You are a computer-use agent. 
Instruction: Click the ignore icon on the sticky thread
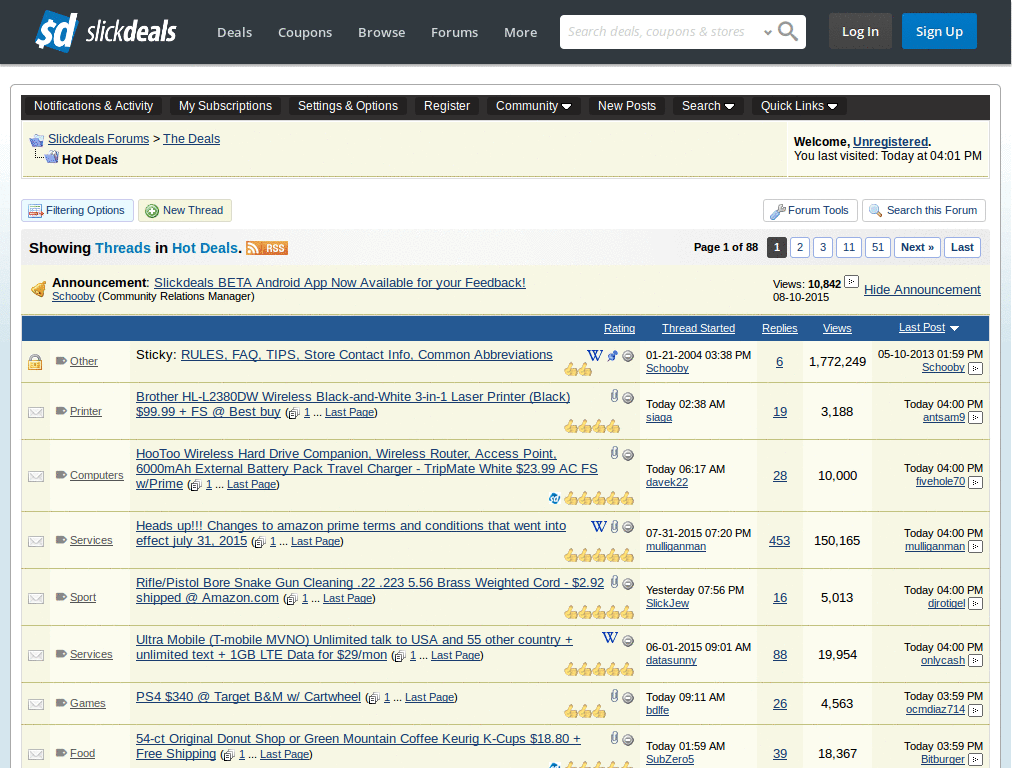tap(628, 355)
